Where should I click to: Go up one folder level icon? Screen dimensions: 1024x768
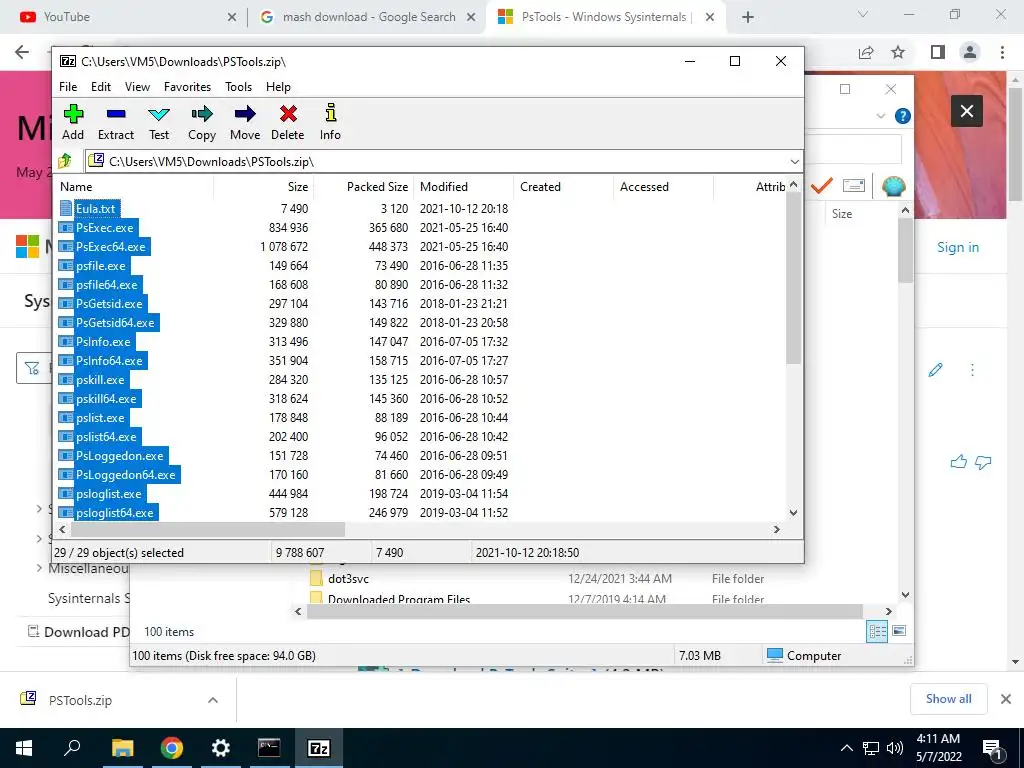(65, 161)
